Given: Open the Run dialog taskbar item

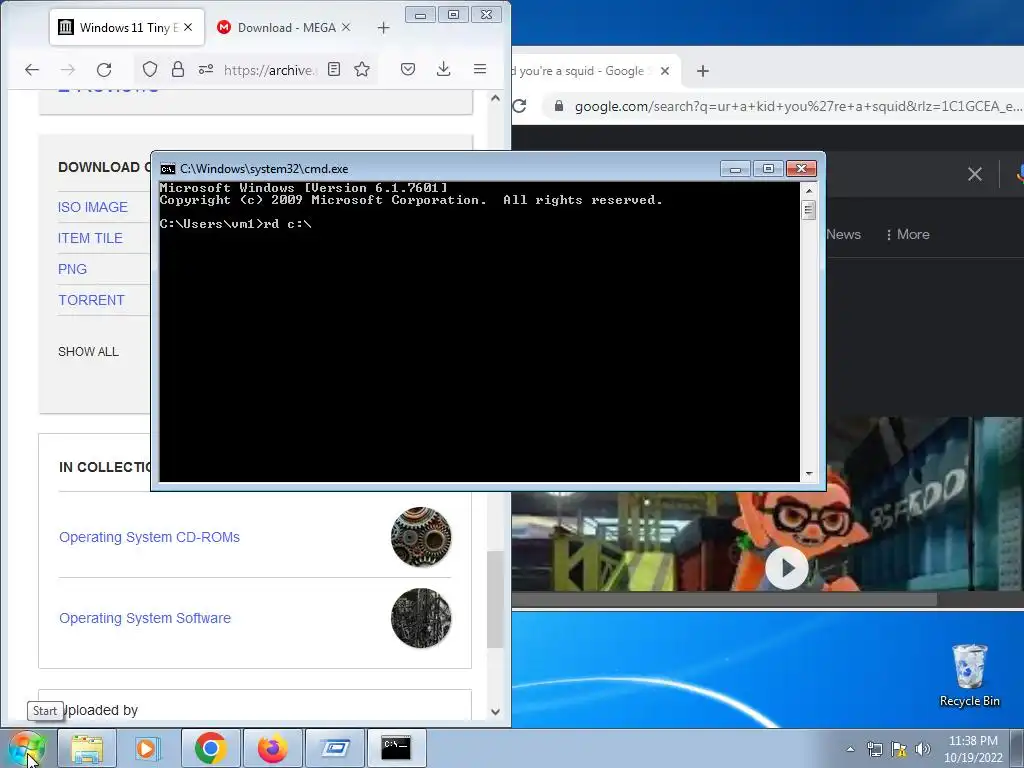Looking at the screenshot, I should click(334, 748).
